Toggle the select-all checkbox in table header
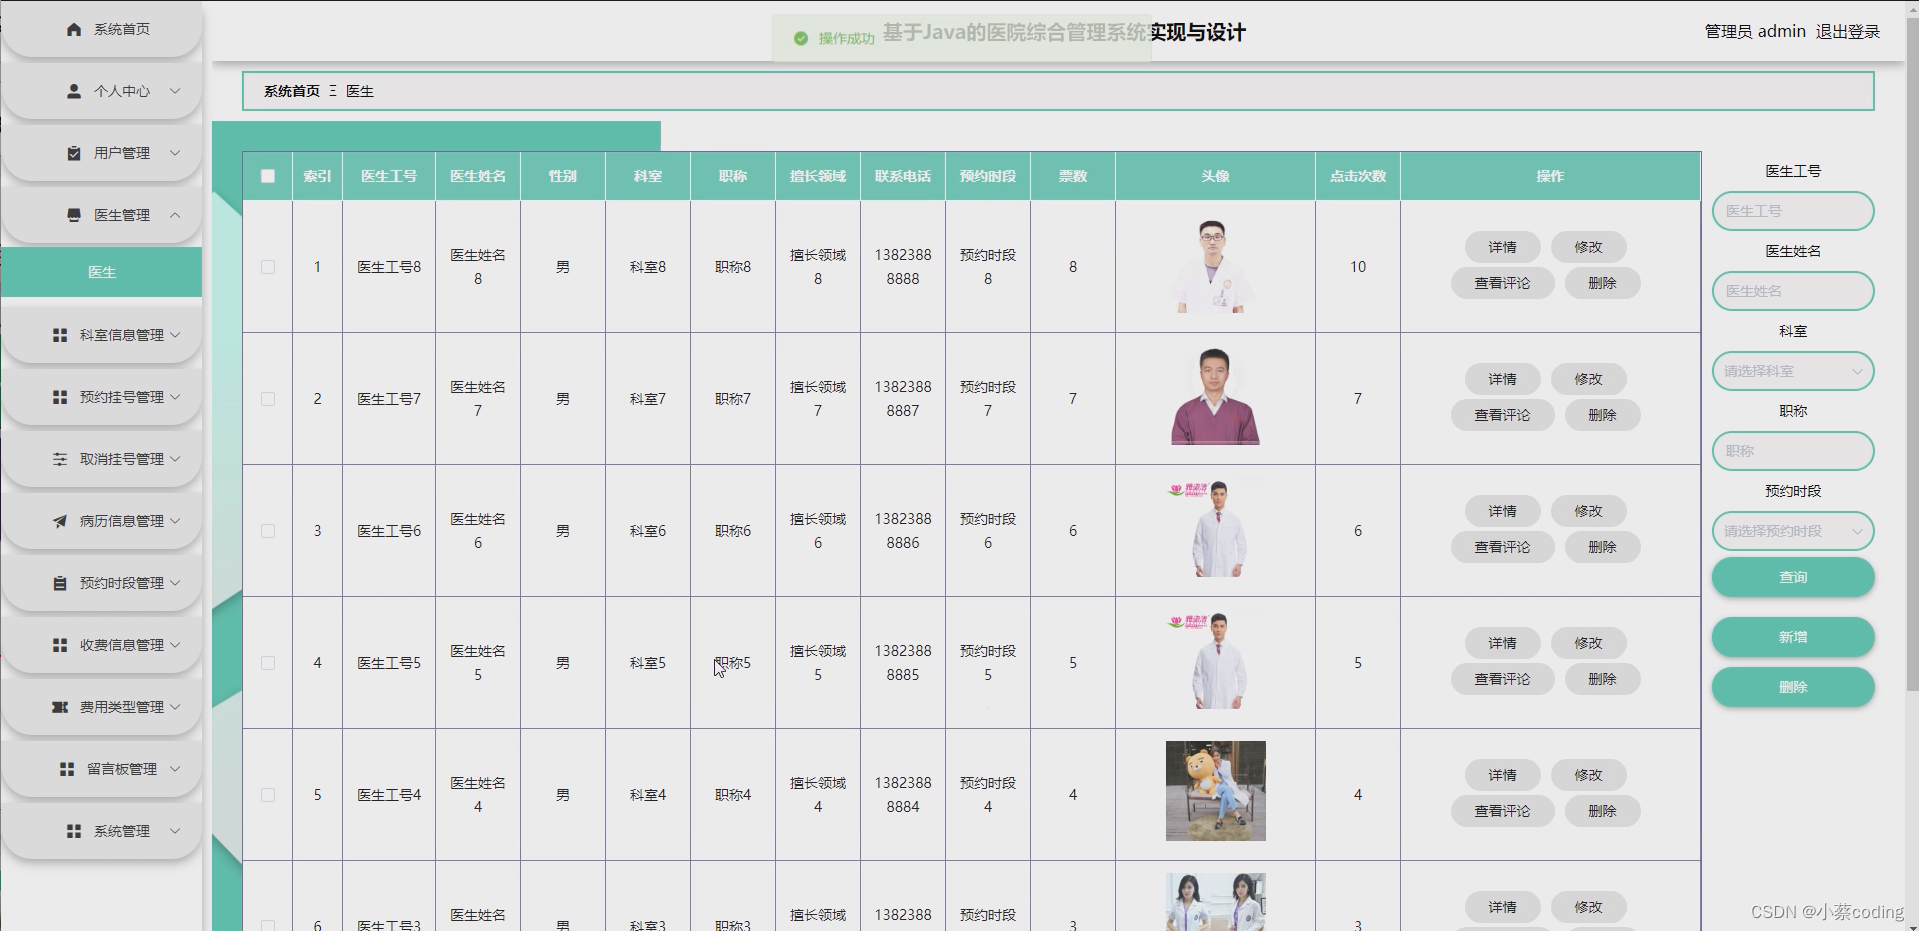This screenshot has width=1919, height=931. click(x=268, y=176)
